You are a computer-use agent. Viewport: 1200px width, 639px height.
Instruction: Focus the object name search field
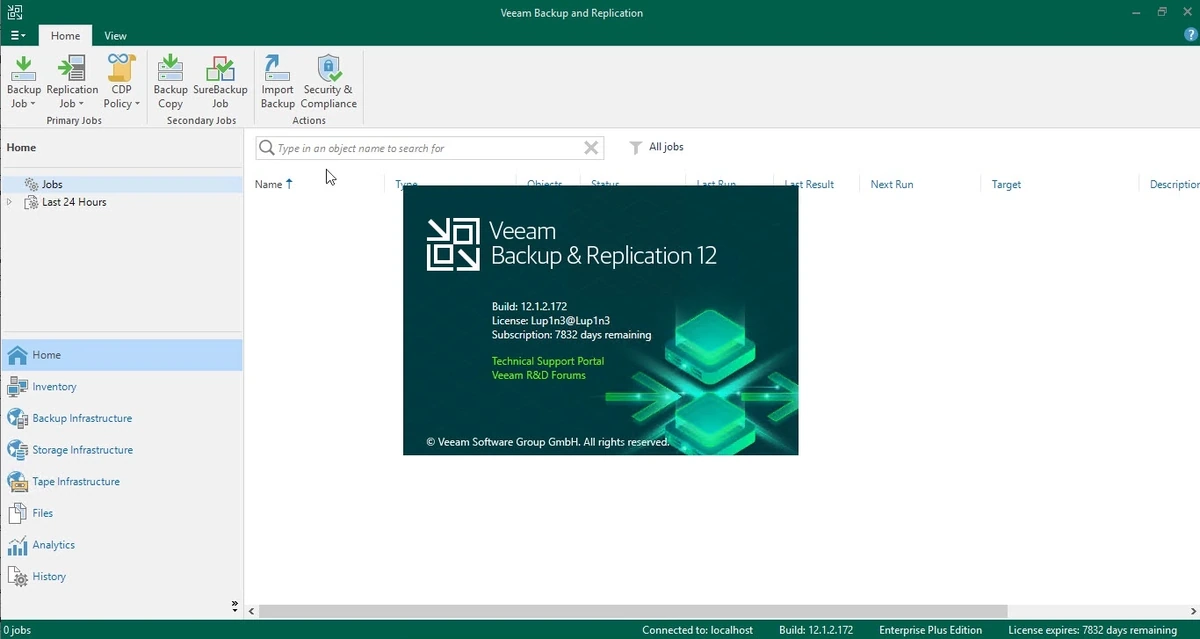(429, 148)
